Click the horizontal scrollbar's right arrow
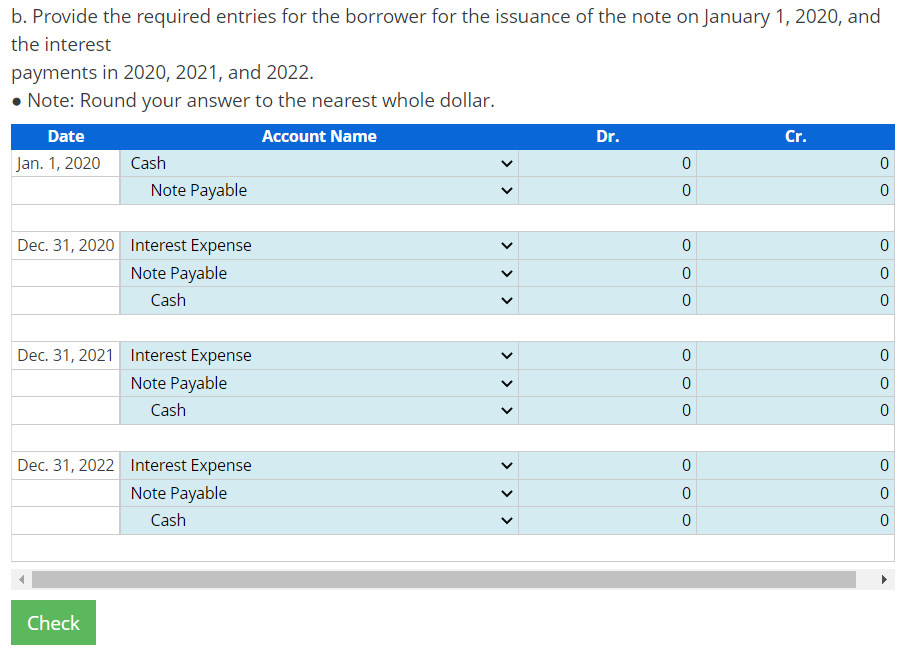 point(884,579)
